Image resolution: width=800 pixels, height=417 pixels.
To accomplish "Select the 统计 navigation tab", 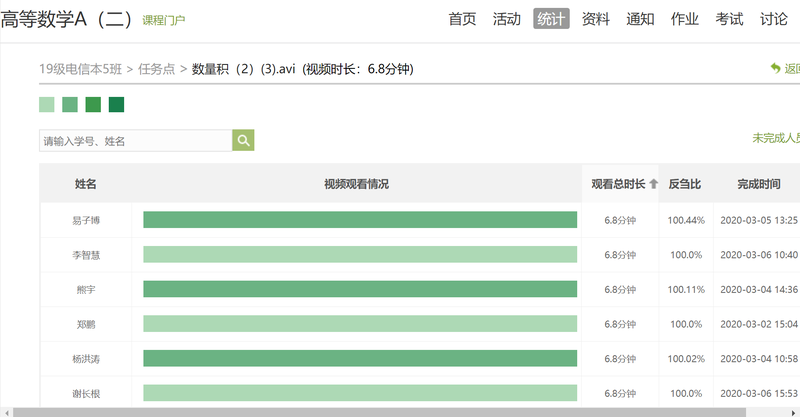I will pos(551,19).
